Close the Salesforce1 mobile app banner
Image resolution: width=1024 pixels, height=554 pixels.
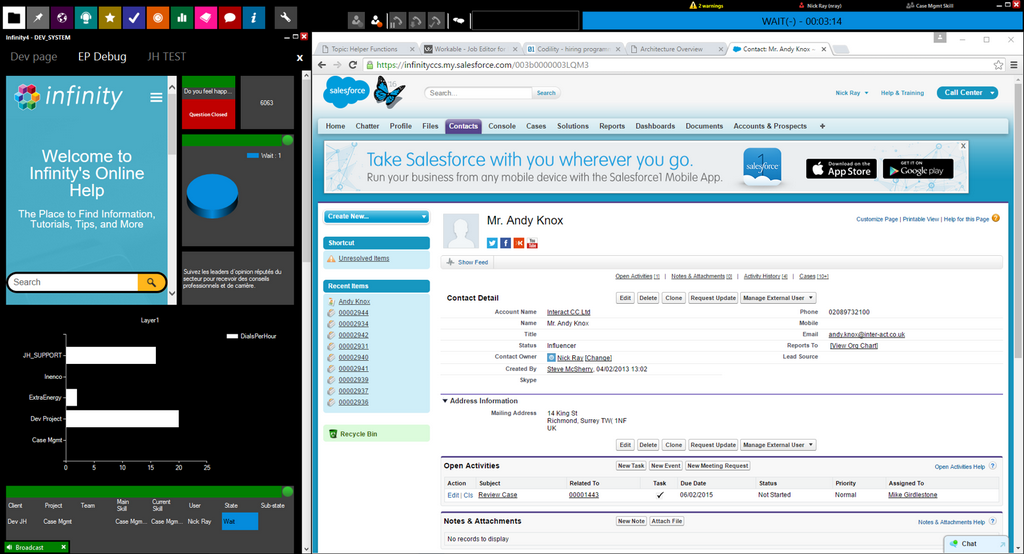963,146
